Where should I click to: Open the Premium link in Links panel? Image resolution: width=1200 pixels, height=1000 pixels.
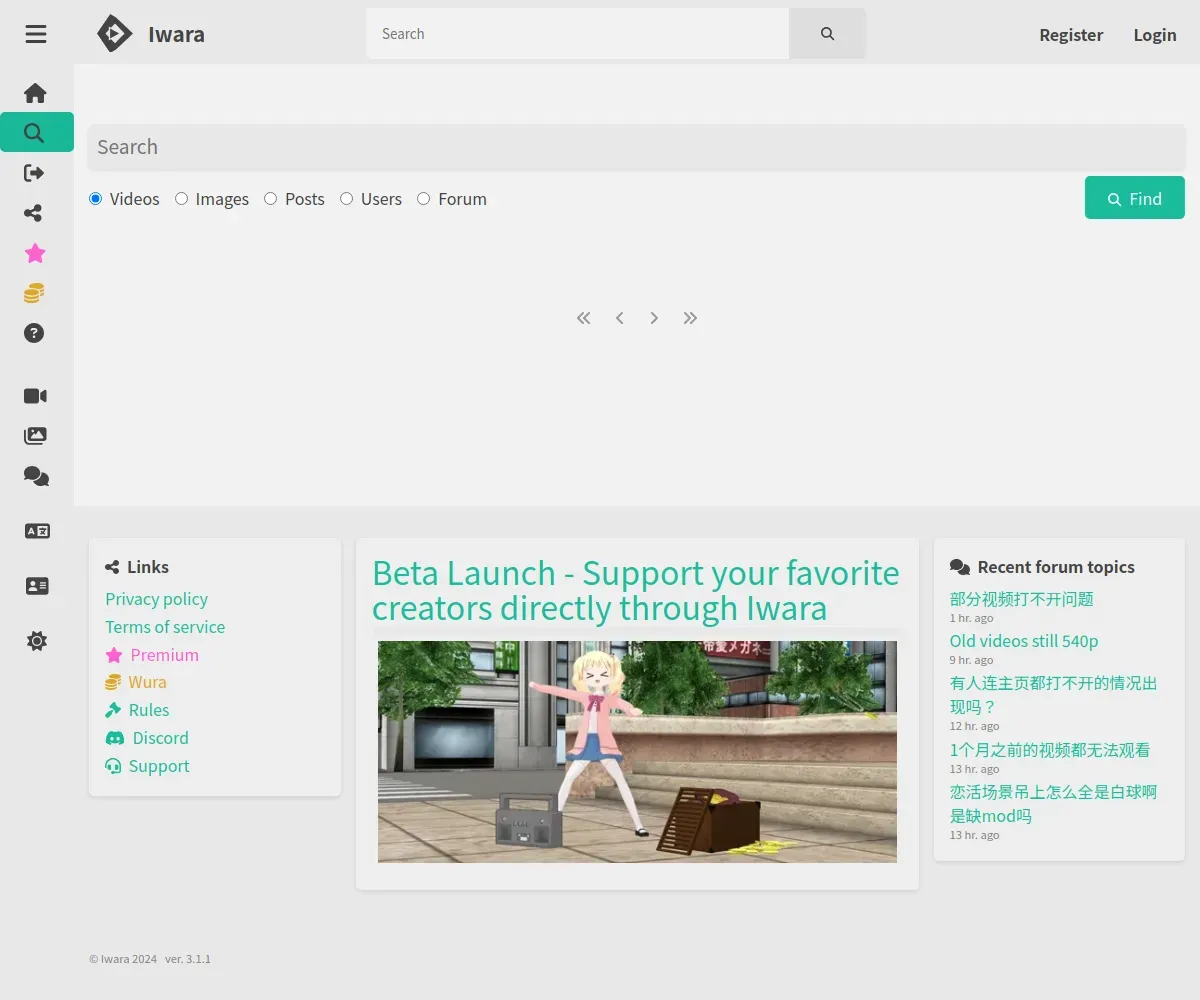(152, 655)
